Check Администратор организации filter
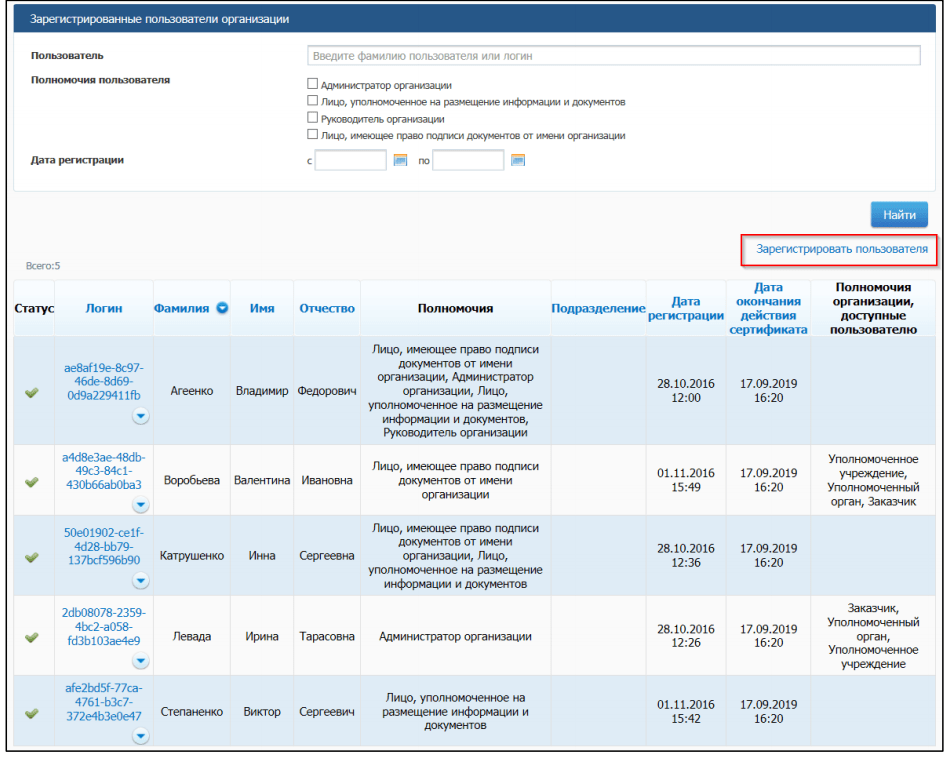 pyautogui.click(x=312, y=84)
